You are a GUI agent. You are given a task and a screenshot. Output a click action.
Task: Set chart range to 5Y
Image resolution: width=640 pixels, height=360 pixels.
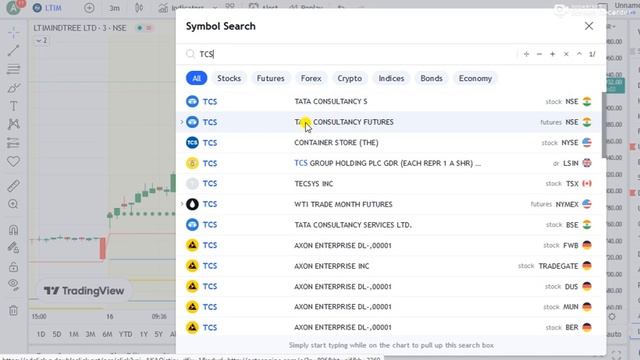point(158,334)
